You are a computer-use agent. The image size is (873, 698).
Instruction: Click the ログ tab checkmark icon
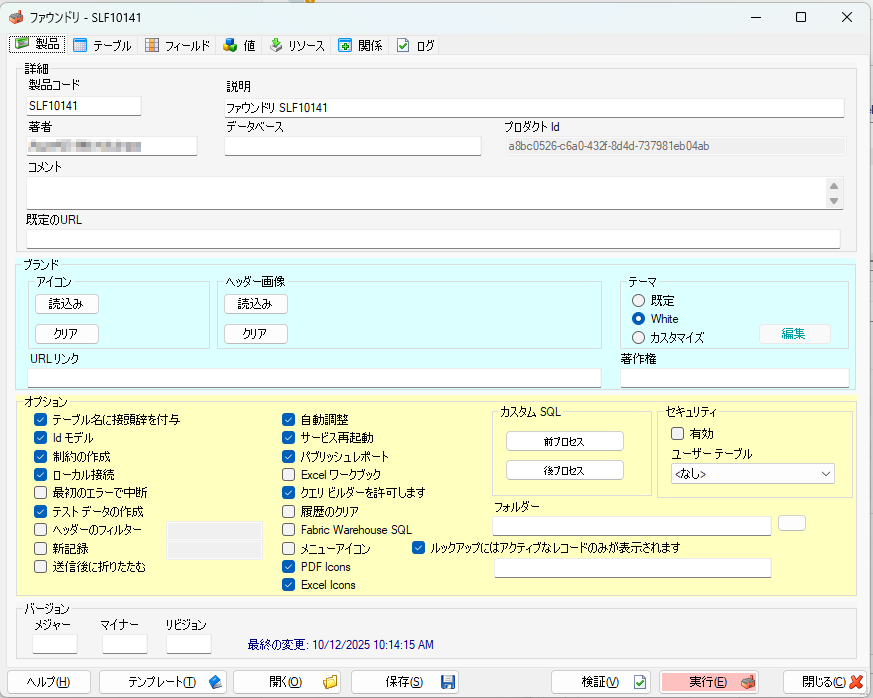pyautogui.click(x=403, y=45)
